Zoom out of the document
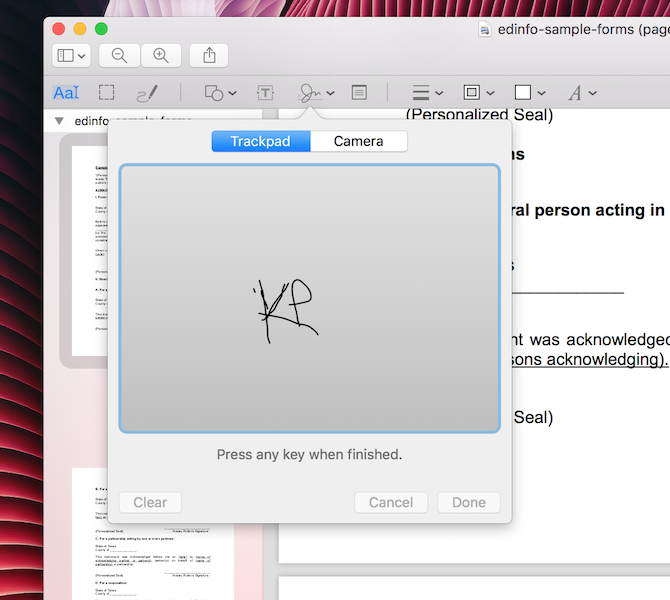This screenshot has width=670, height=600. [119, 56]
